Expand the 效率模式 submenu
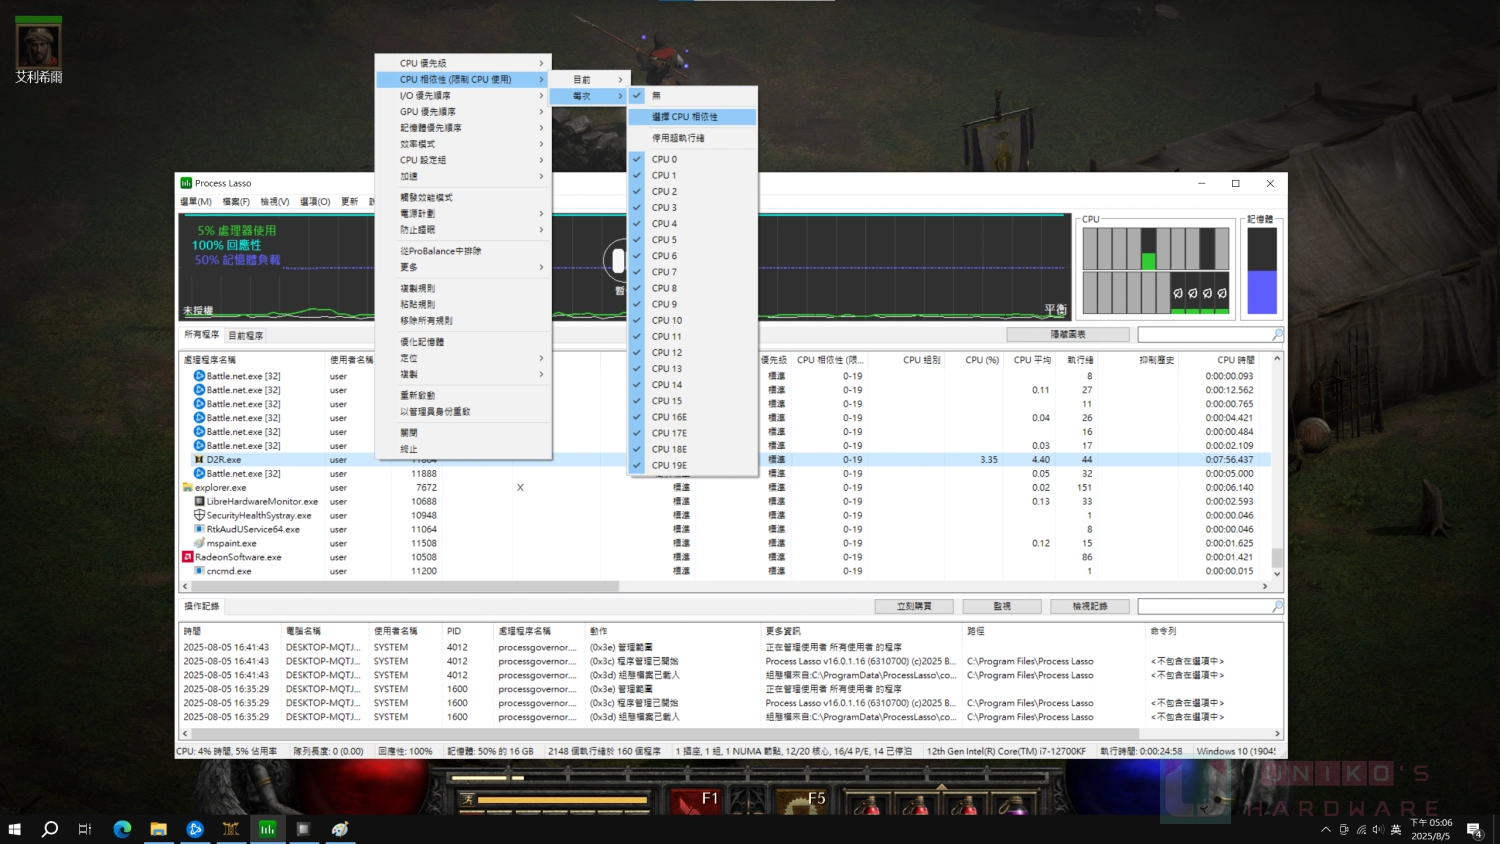 tap(463, 144)
